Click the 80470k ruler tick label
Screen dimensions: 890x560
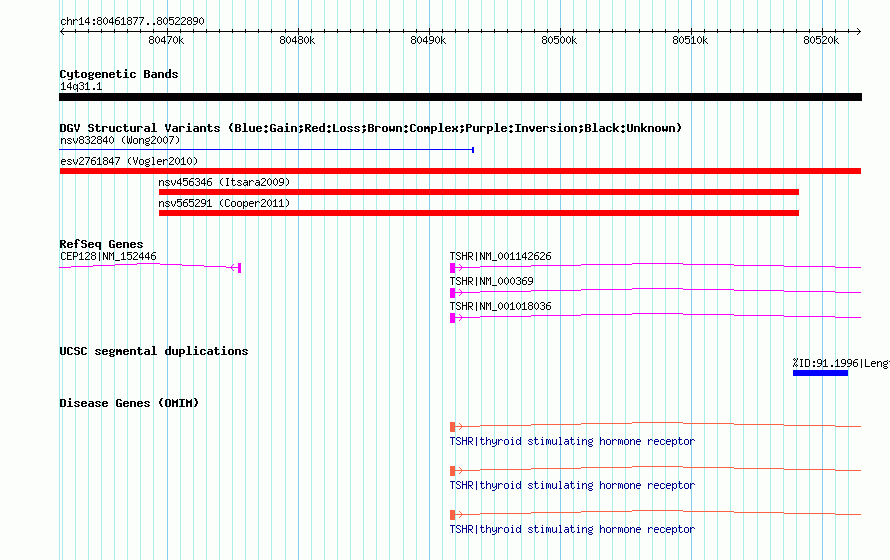tap(166, 40)
